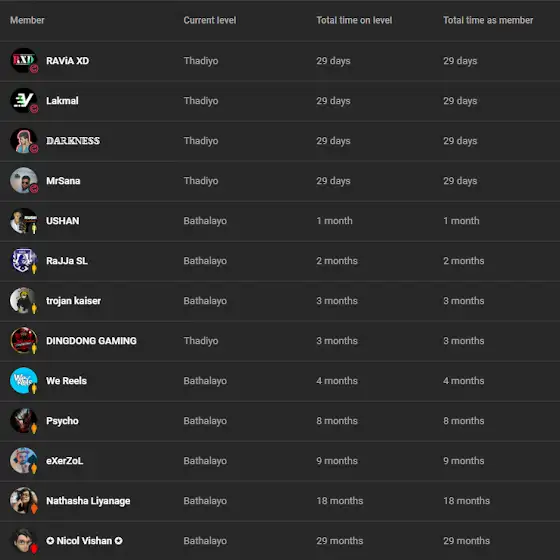The image size is (560, 560).
Task: Select the Nicol Vishan member name
Action: [x=84, y=541]
